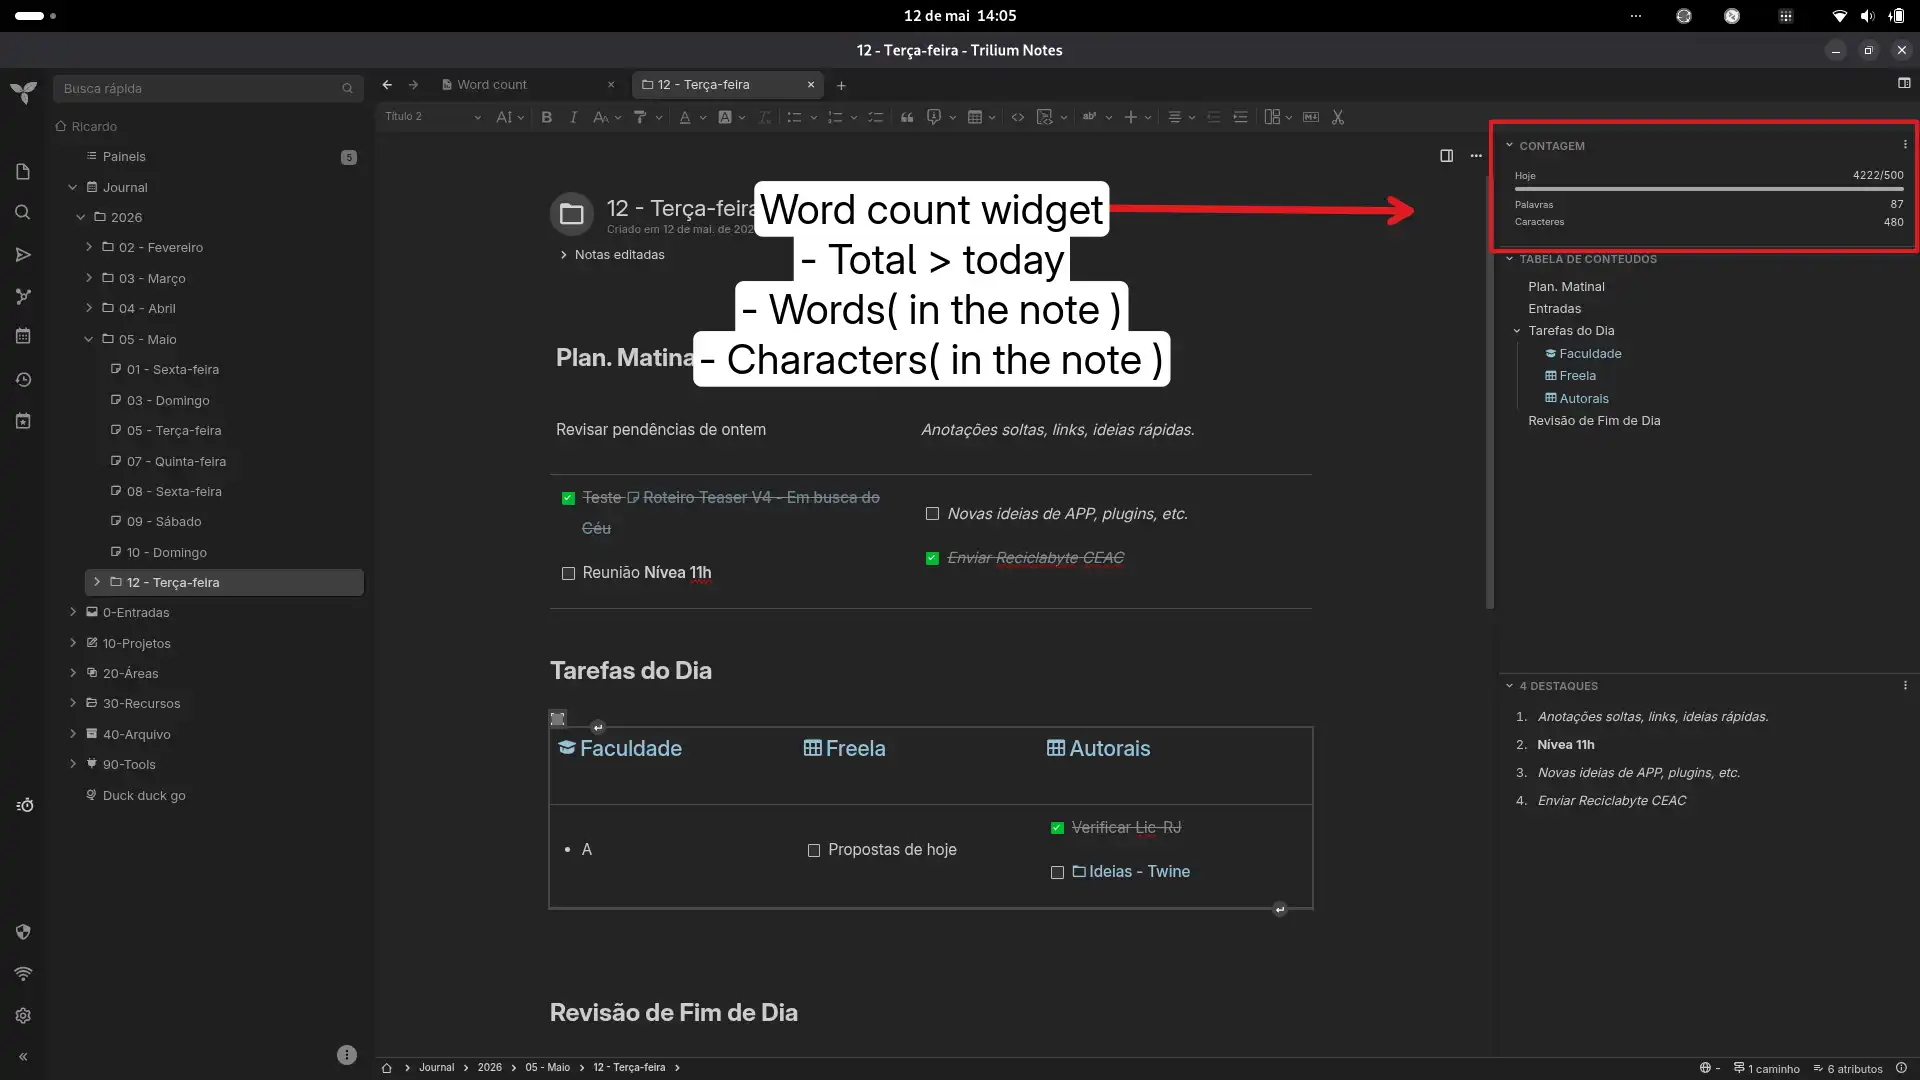
Task: Collapse the Journal tree node
Action: point(72,188)
